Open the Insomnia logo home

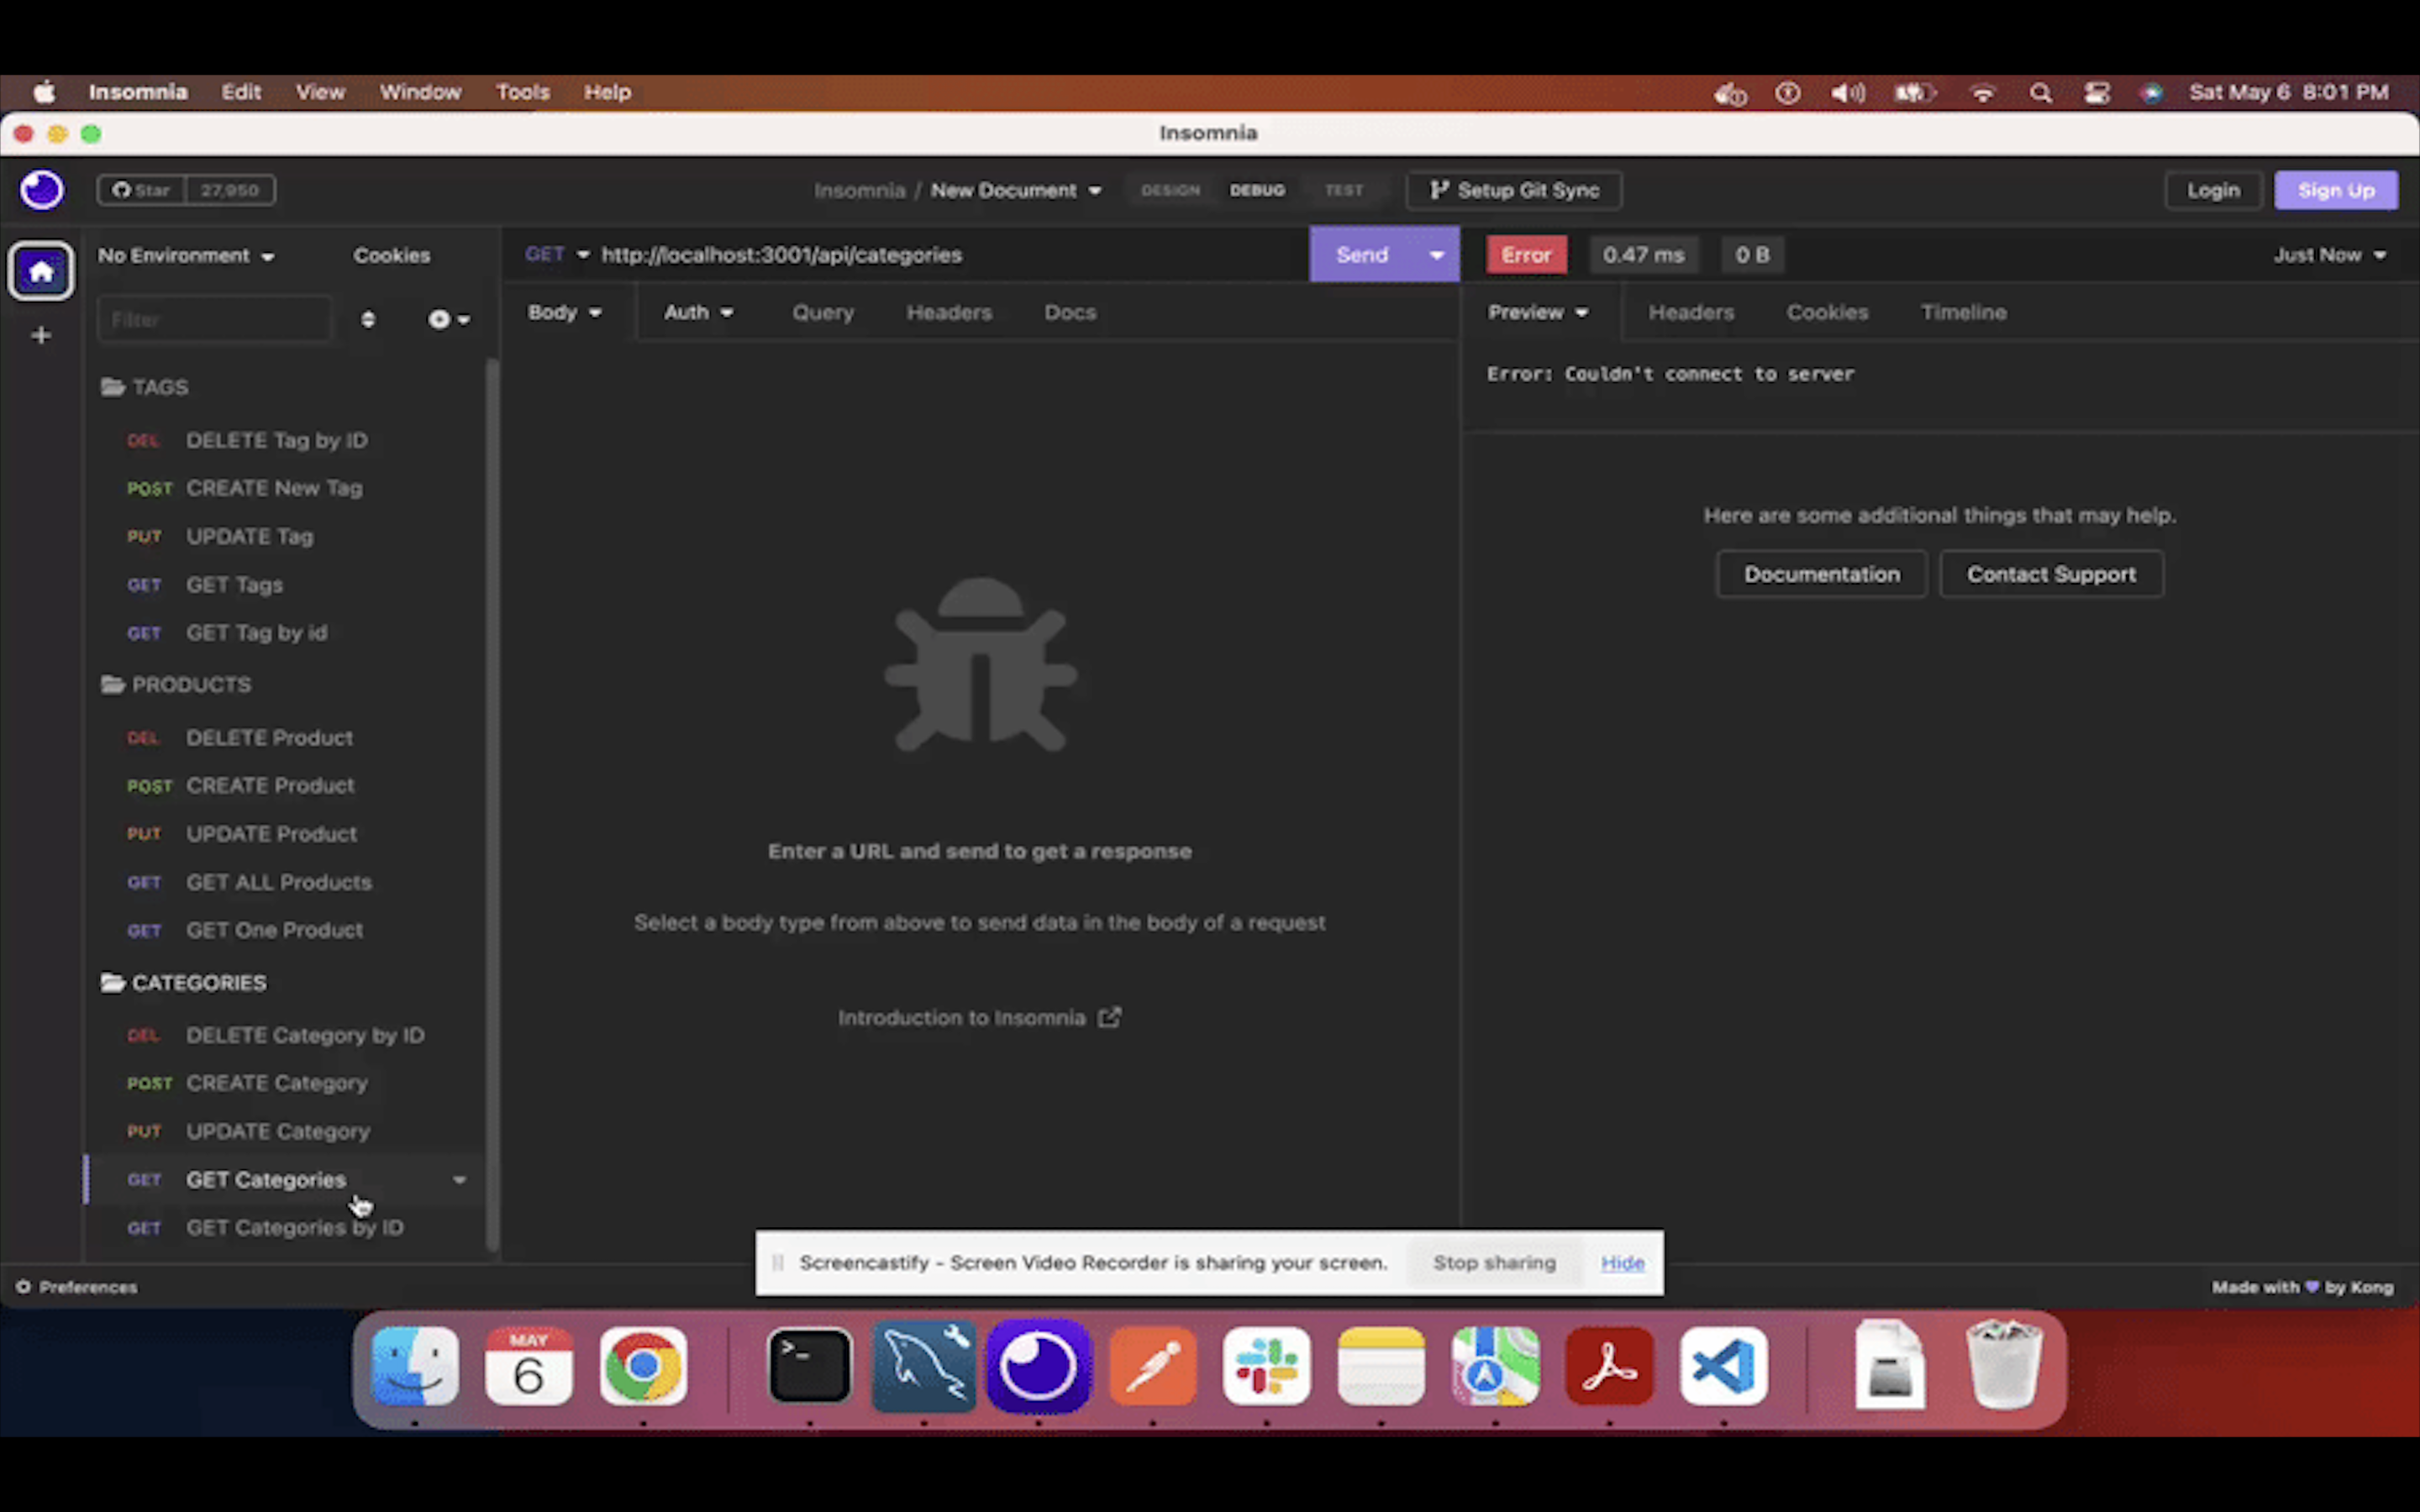(x=41, y=190)
